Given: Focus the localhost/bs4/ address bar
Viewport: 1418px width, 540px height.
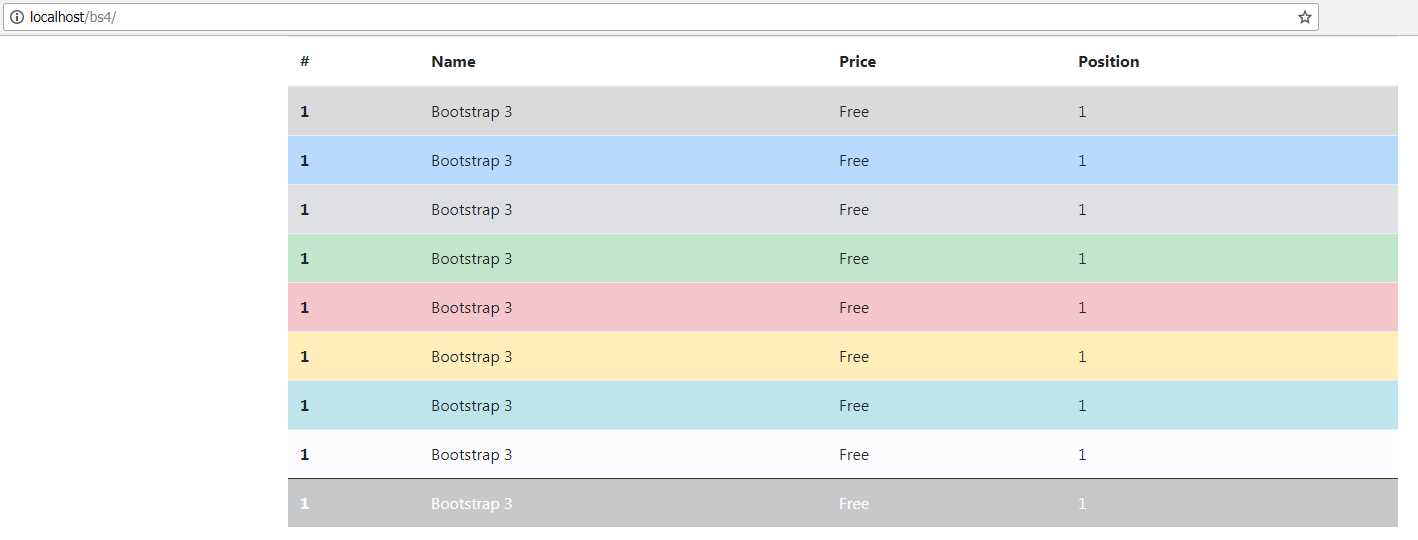Looking at the screenshot, I should tap(660, 17).
